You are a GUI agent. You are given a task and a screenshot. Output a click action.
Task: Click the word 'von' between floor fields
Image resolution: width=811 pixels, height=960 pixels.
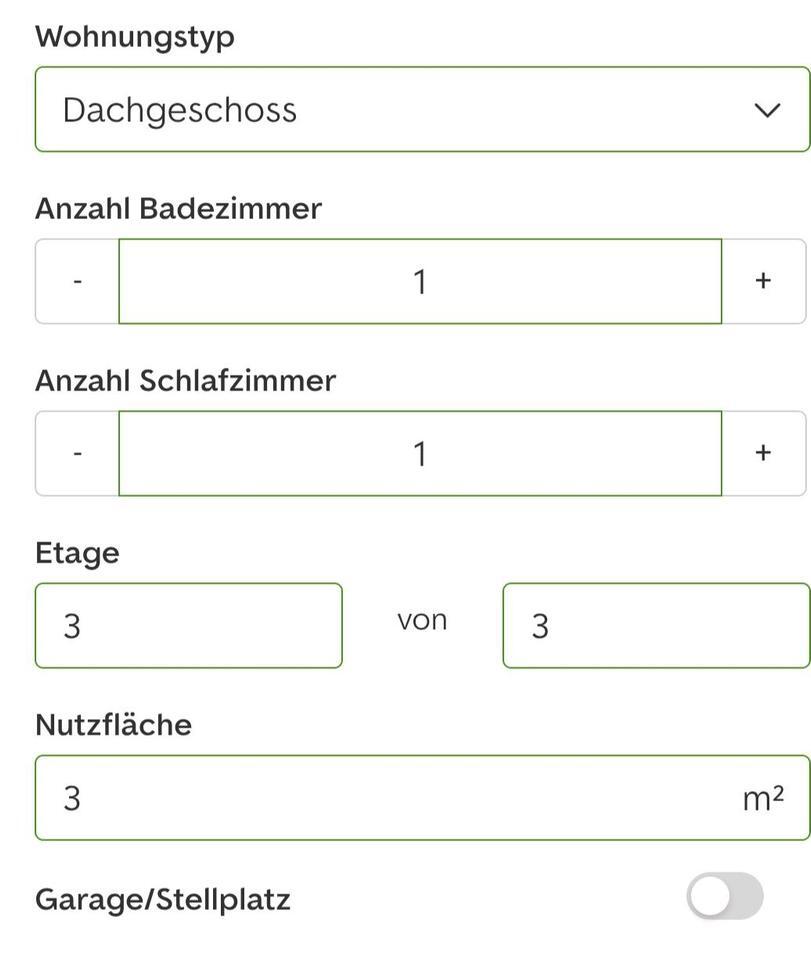coord(421,619)
